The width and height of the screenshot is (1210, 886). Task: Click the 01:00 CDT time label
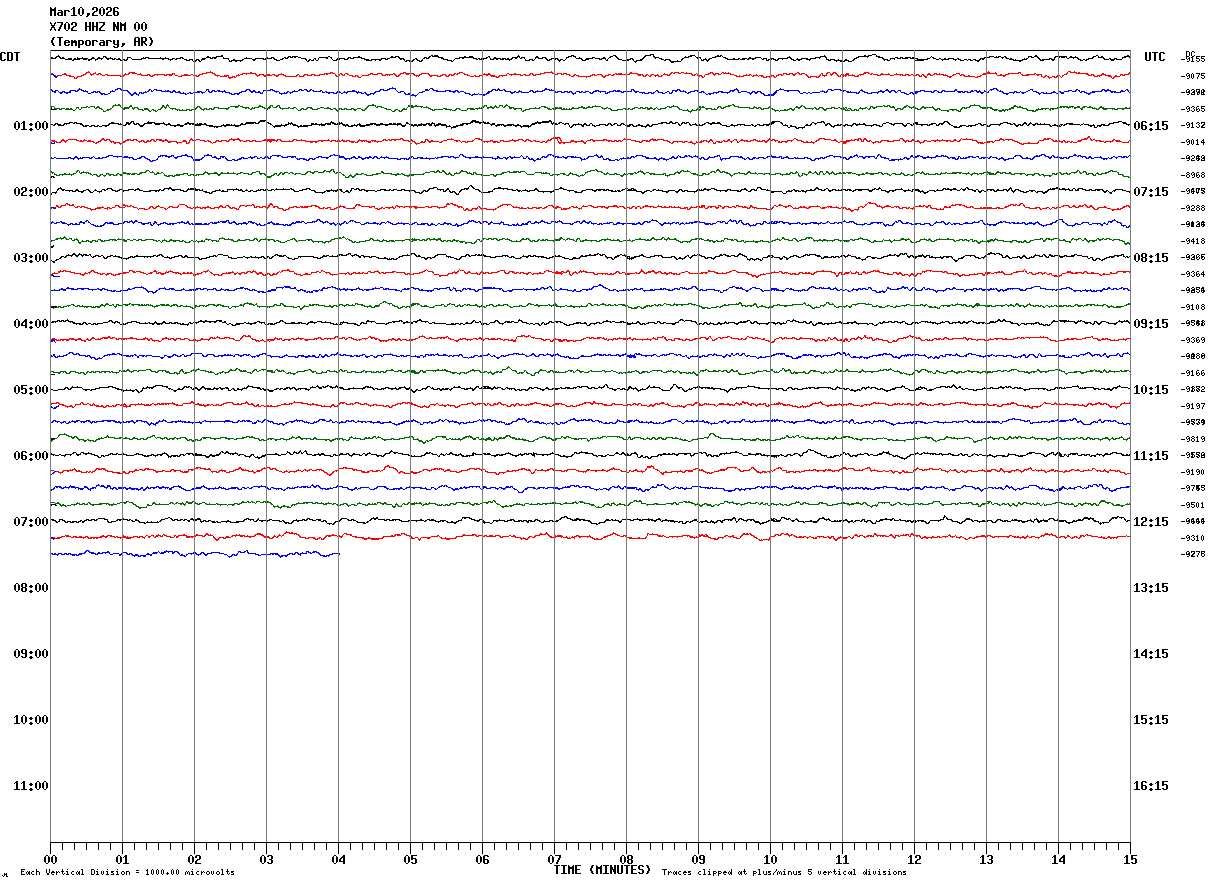[x=31, y=126]
